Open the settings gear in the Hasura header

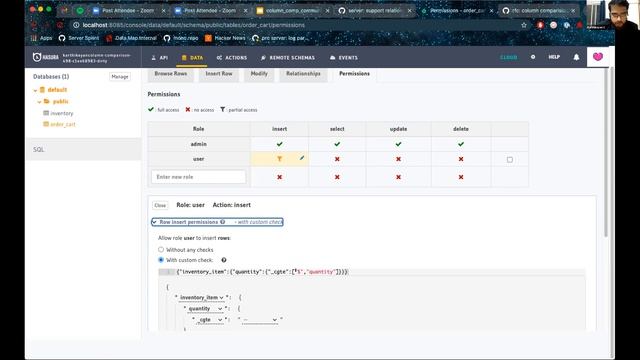click(533, 57)
